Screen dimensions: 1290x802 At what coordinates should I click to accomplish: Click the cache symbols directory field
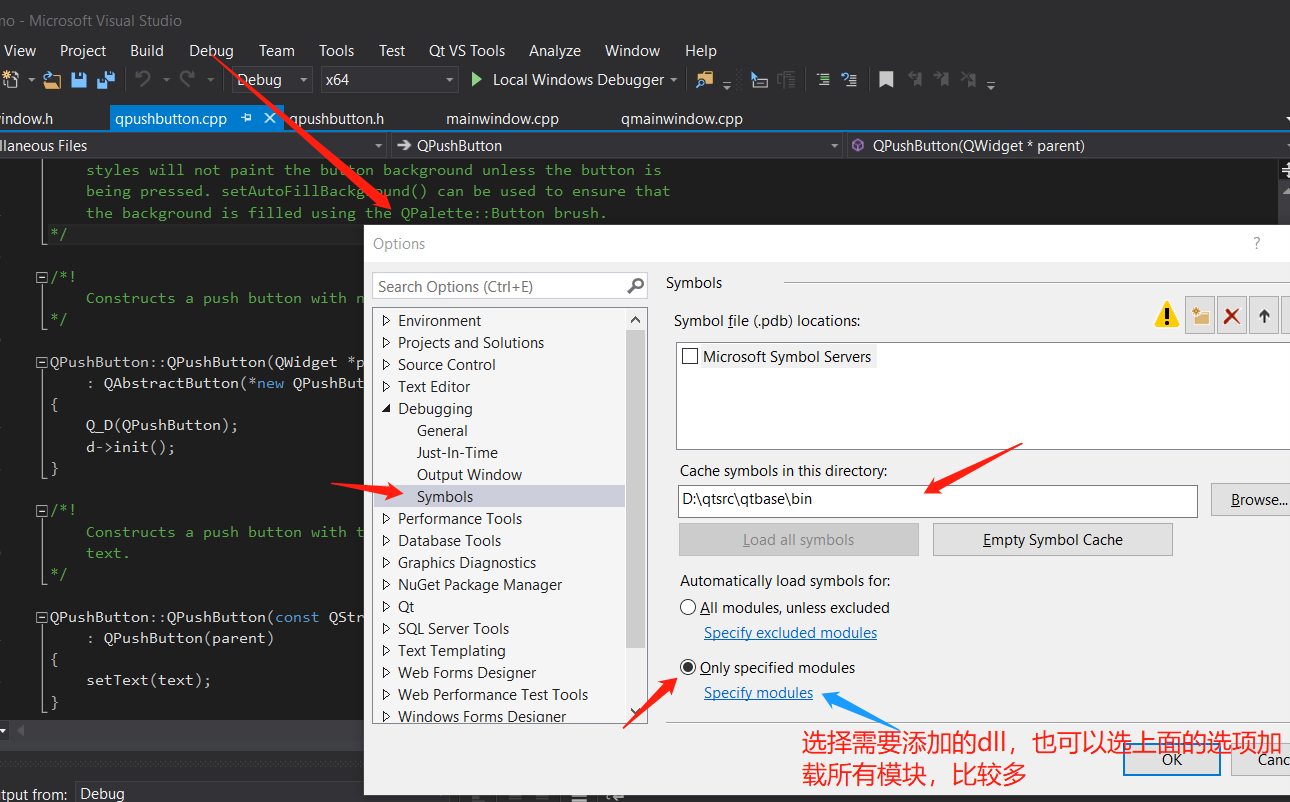tap(937, 500)
